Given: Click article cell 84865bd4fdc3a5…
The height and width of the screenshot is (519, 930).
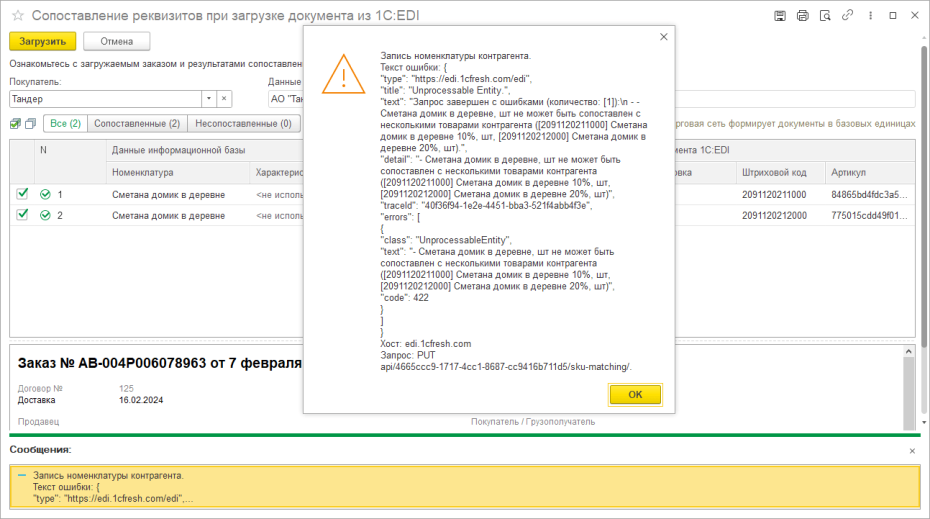Looking at the screenshot, I should tap(869, 195).
